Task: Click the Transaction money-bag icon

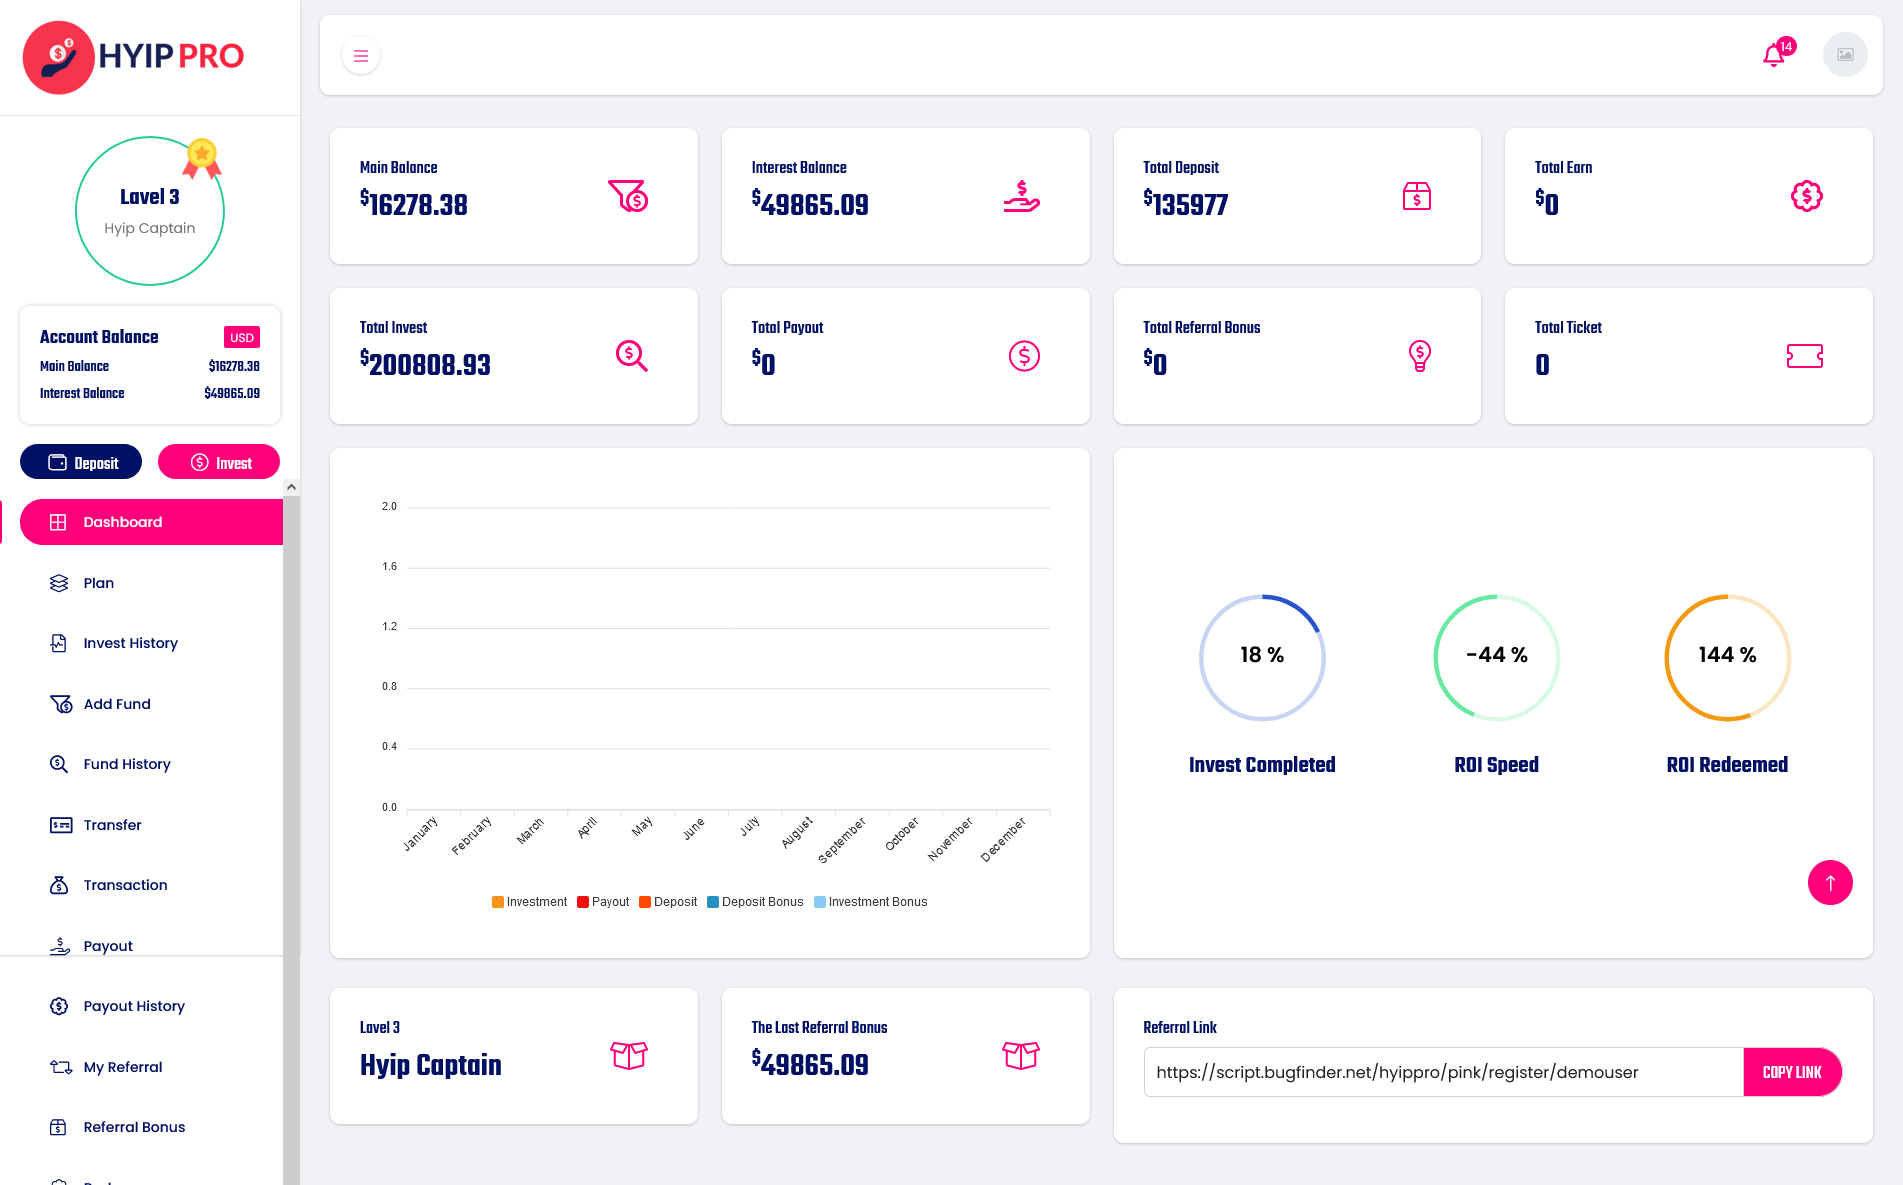Action: click(x=59, y=884)
